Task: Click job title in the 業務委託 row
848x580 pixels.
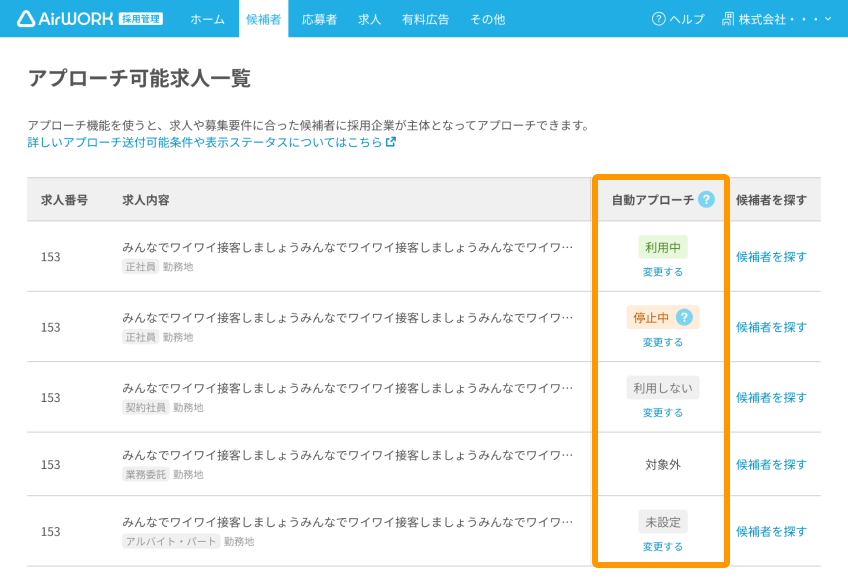Action: (347, 455)
